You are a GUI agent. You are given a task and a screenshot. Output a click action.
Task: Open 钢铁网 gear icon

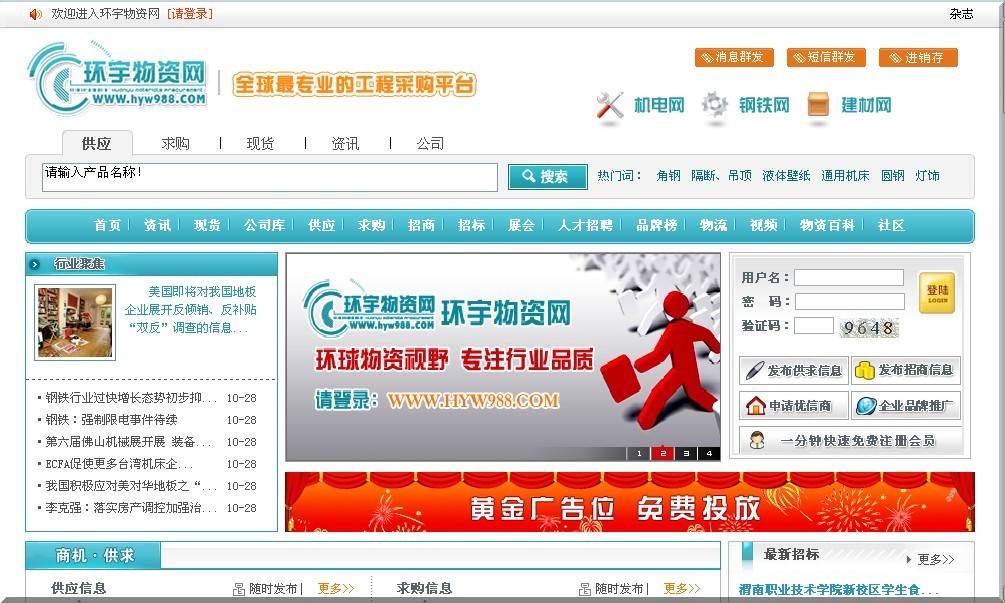(x=714, y=105)
